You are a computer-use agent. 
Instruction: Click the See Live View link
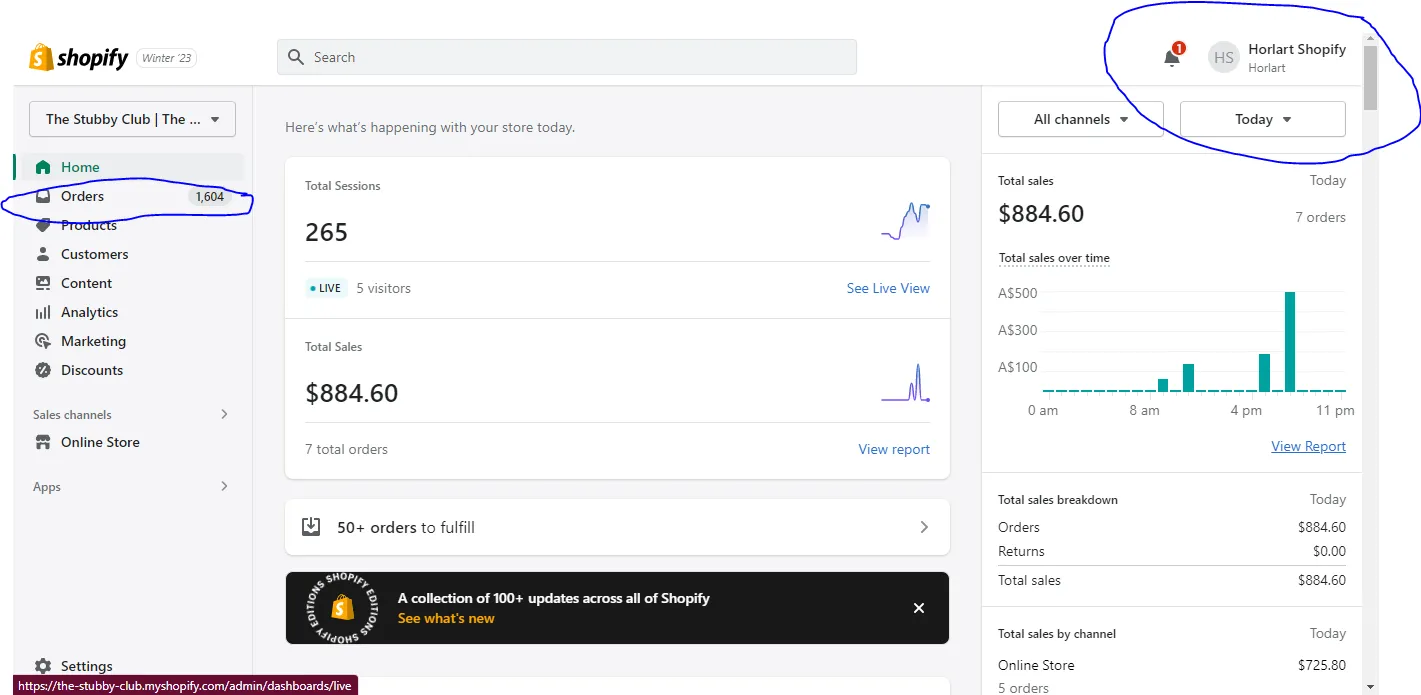[887, 288]
